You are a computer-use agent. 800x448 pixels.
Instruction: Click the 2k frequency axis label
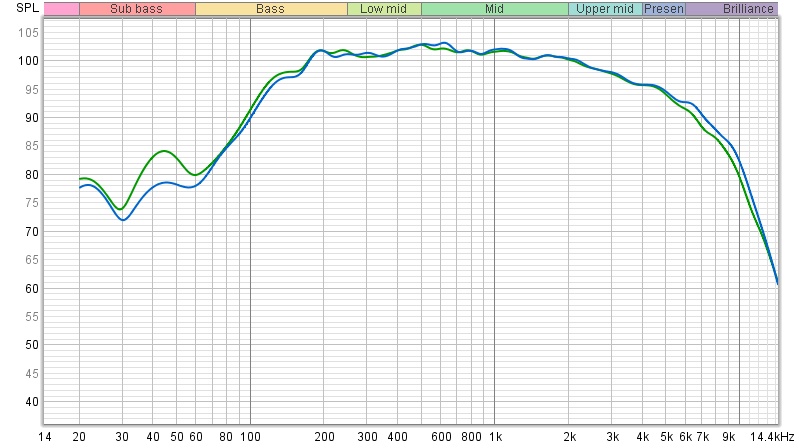pyautogui.click(x=570, y=437)
